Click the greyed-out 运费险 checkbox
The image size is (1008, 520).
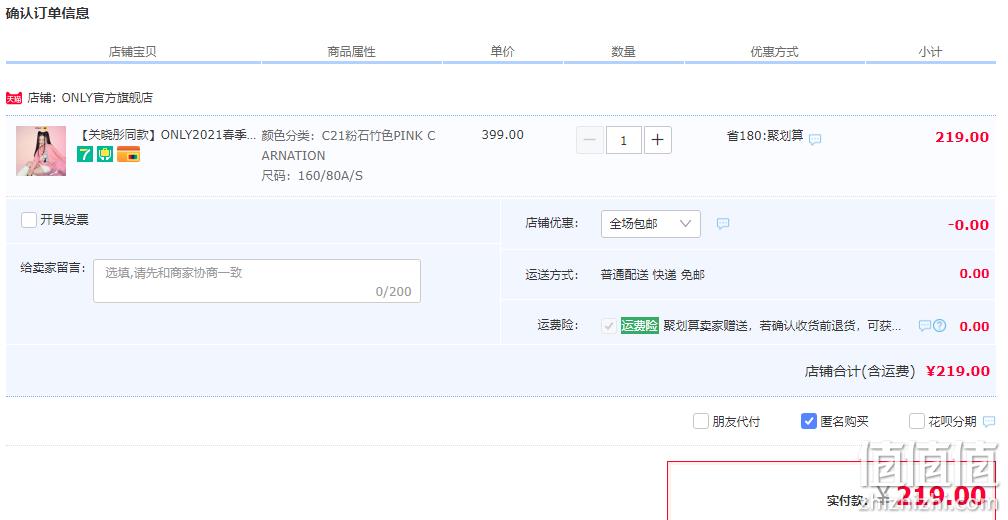608,326
